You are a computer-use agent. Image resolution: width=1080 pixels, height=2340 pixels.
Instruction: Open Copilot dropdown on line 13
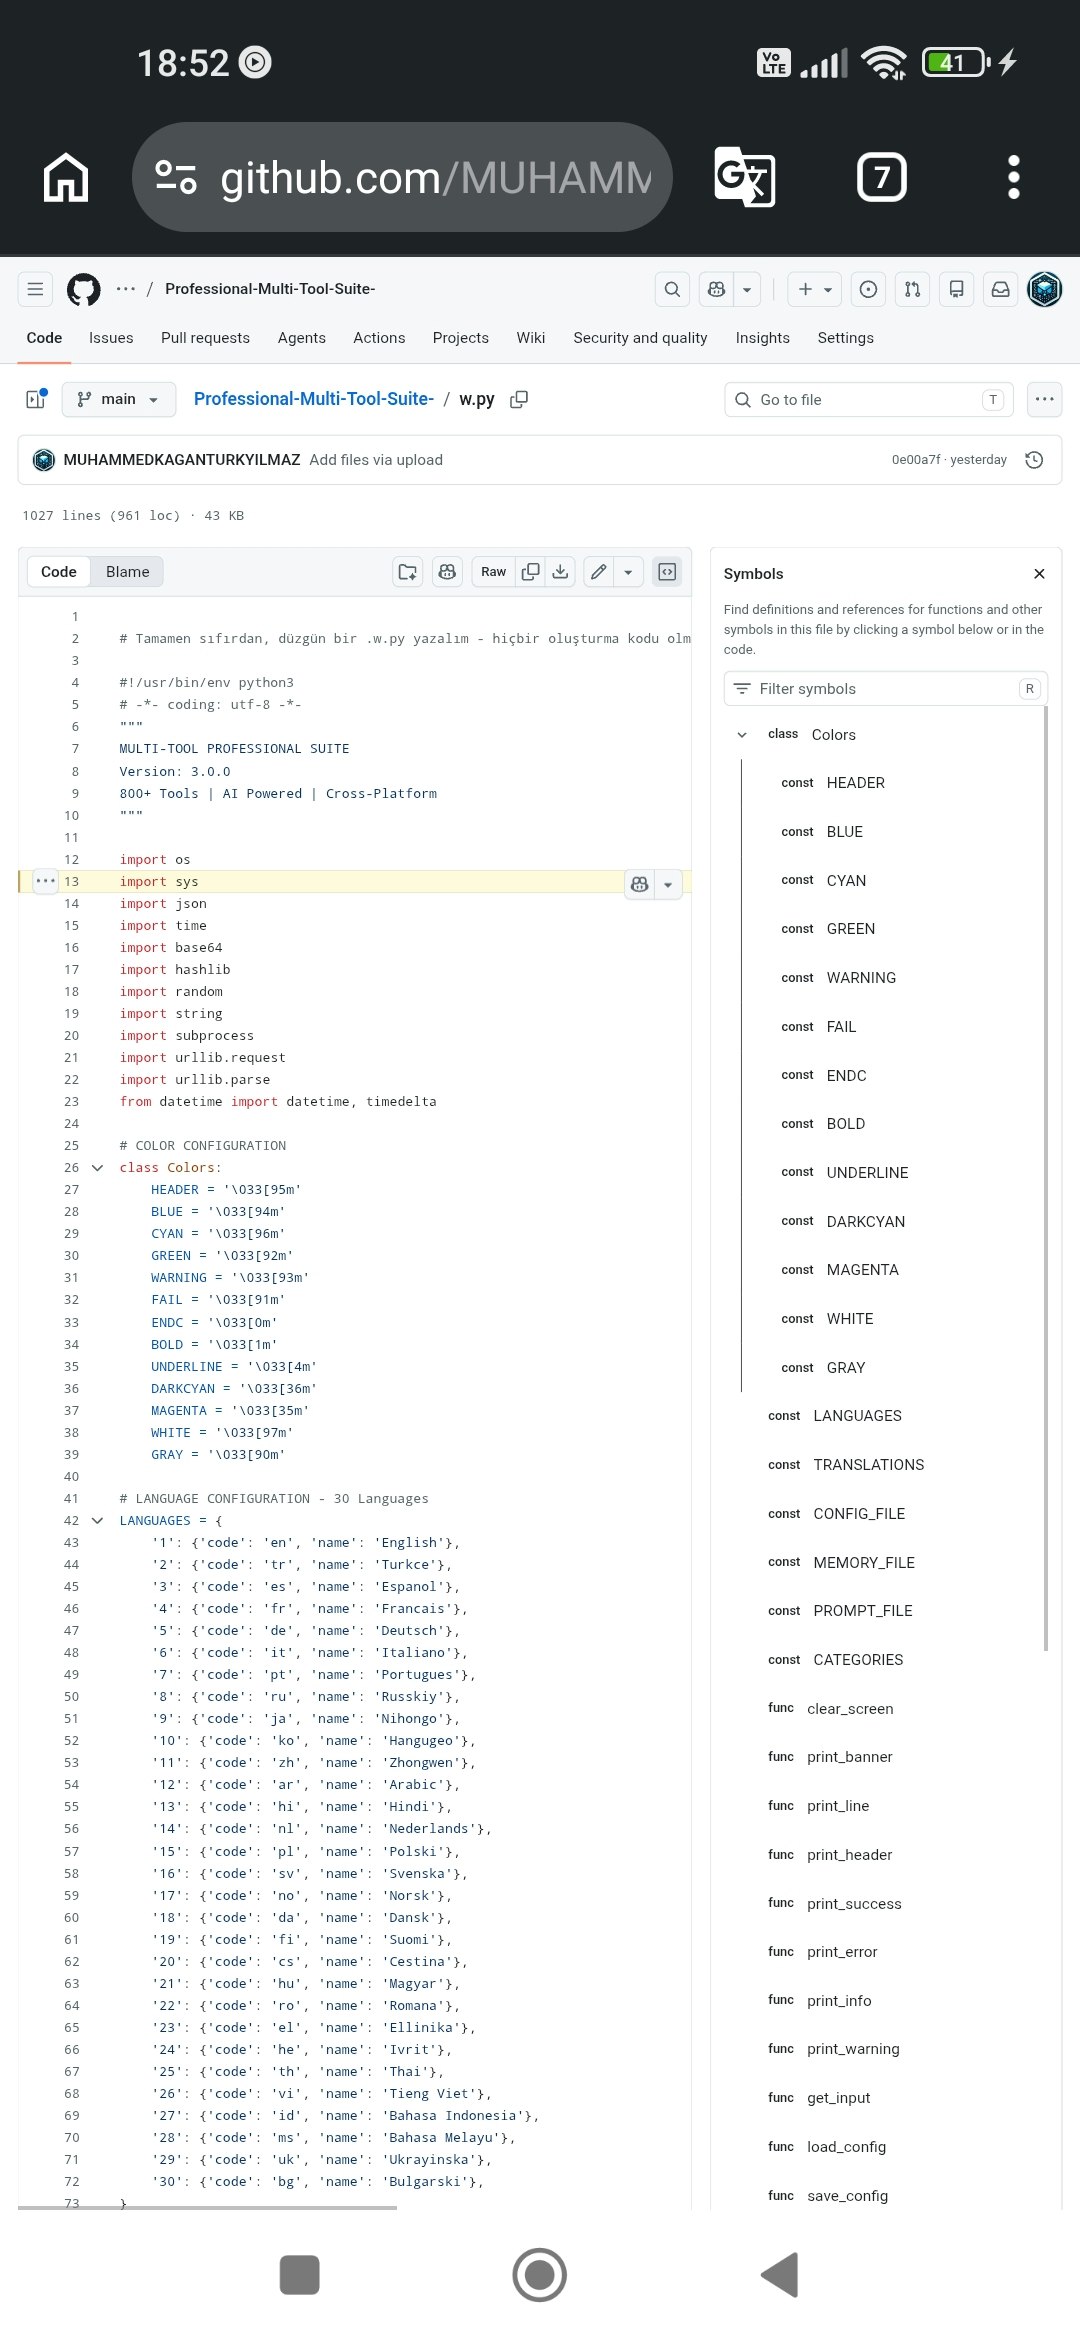(x=668, y=884)
